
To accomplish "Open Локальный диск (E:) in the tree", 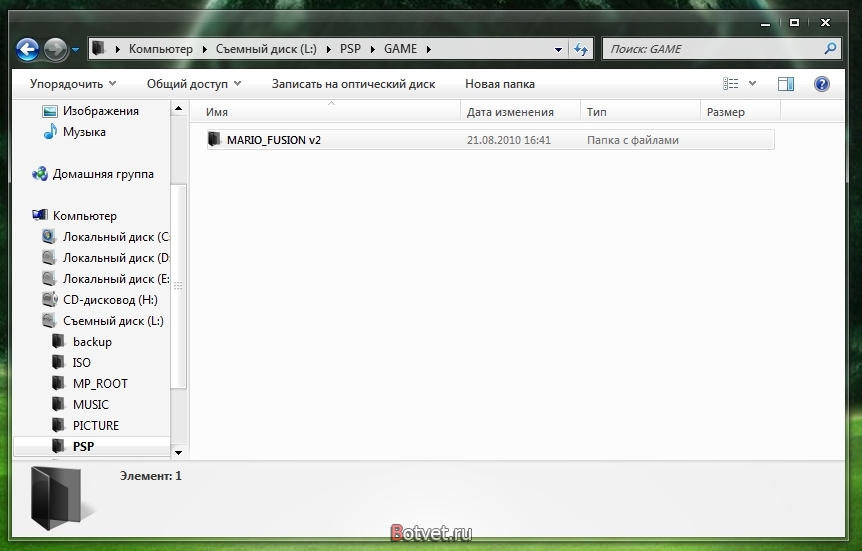I will pyautogui.click(x=115, y=279).
